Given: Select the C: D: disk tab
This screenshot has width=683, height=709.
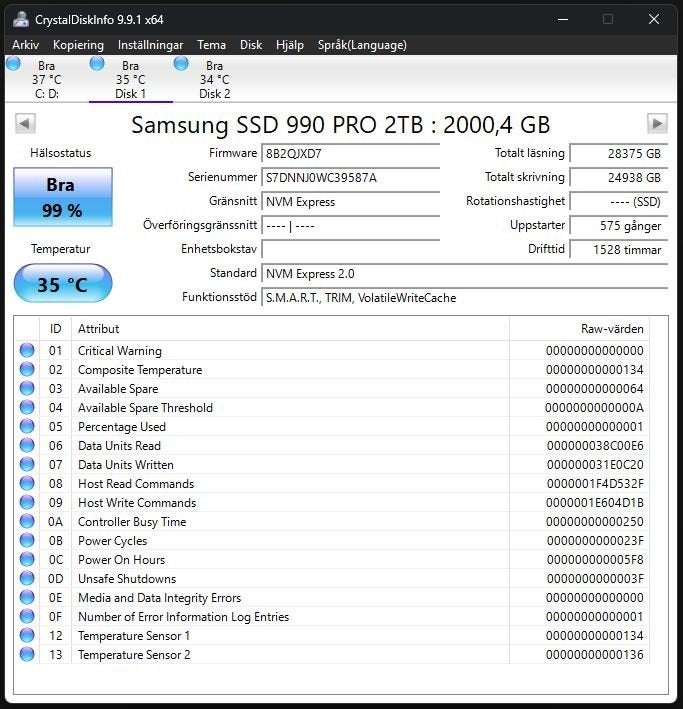Looking at the screenshot, I should [x=47, y=80].
